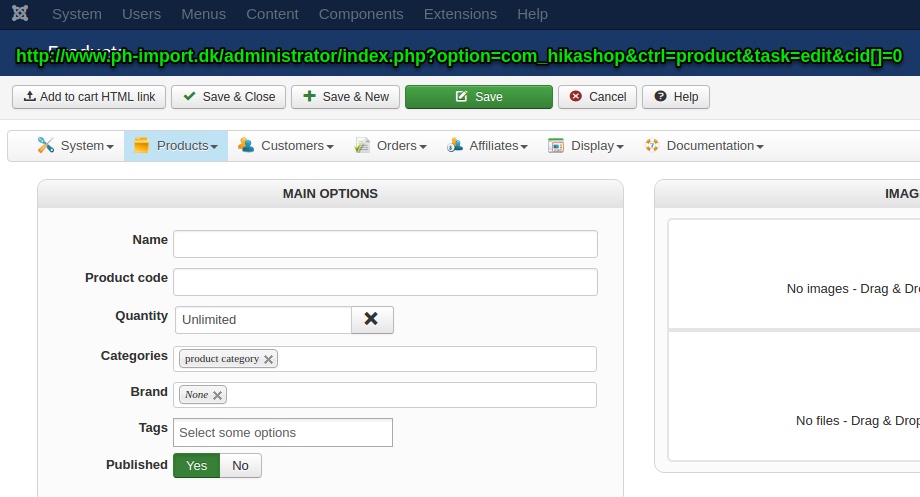Click the Joomla logo icon
This screenshot has width=920, height=497.
[20, 13]
